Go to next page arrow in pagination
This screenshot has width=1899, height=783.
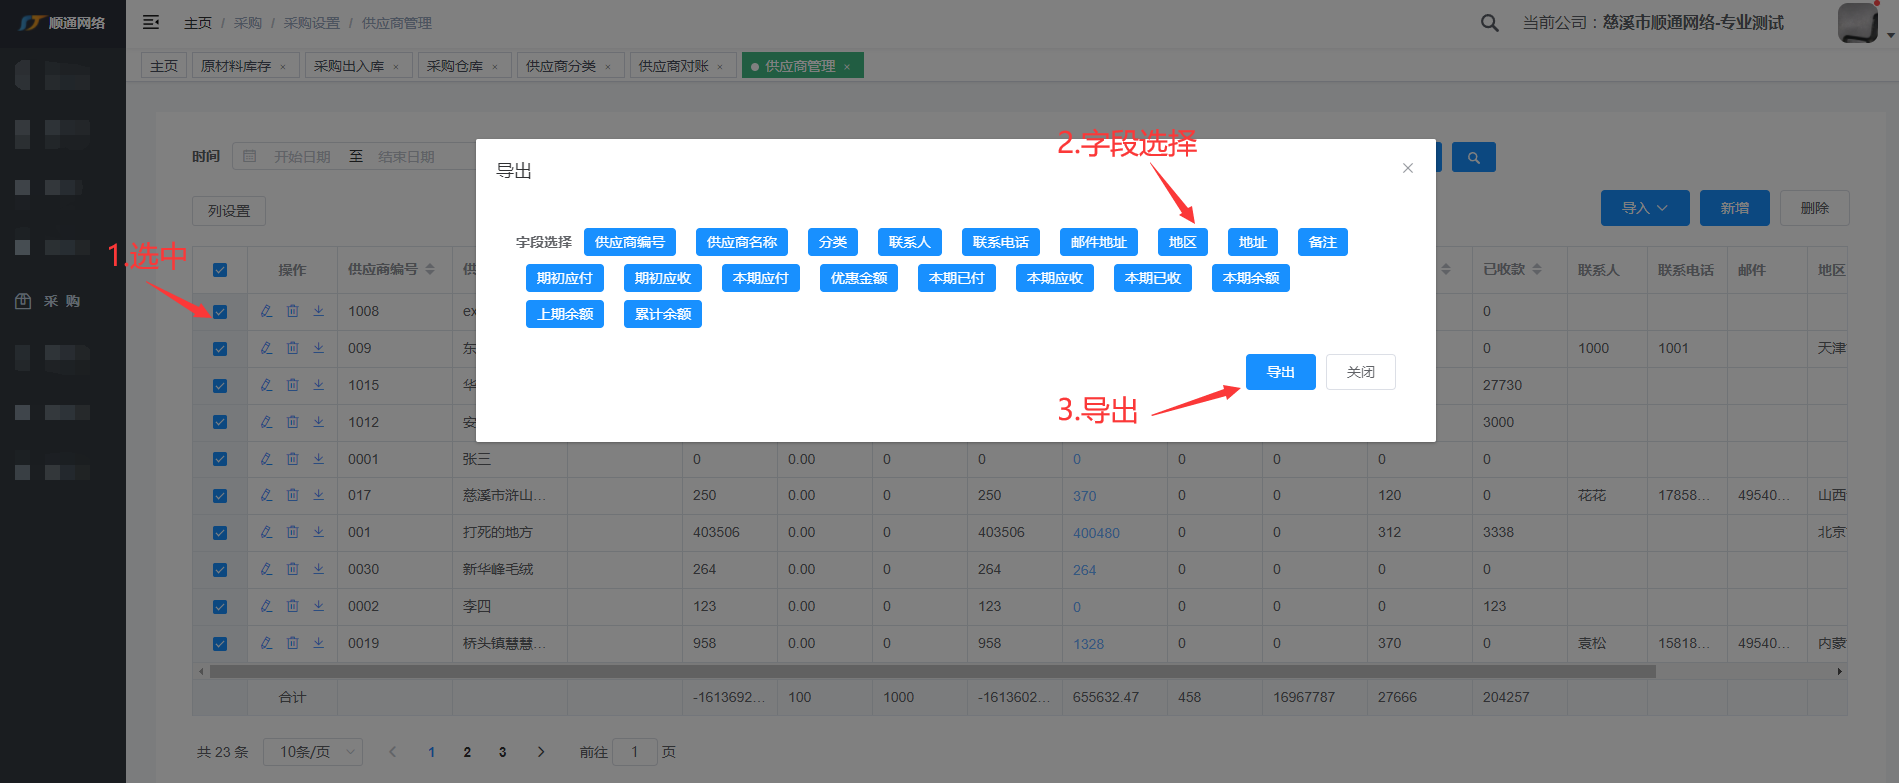541,752
